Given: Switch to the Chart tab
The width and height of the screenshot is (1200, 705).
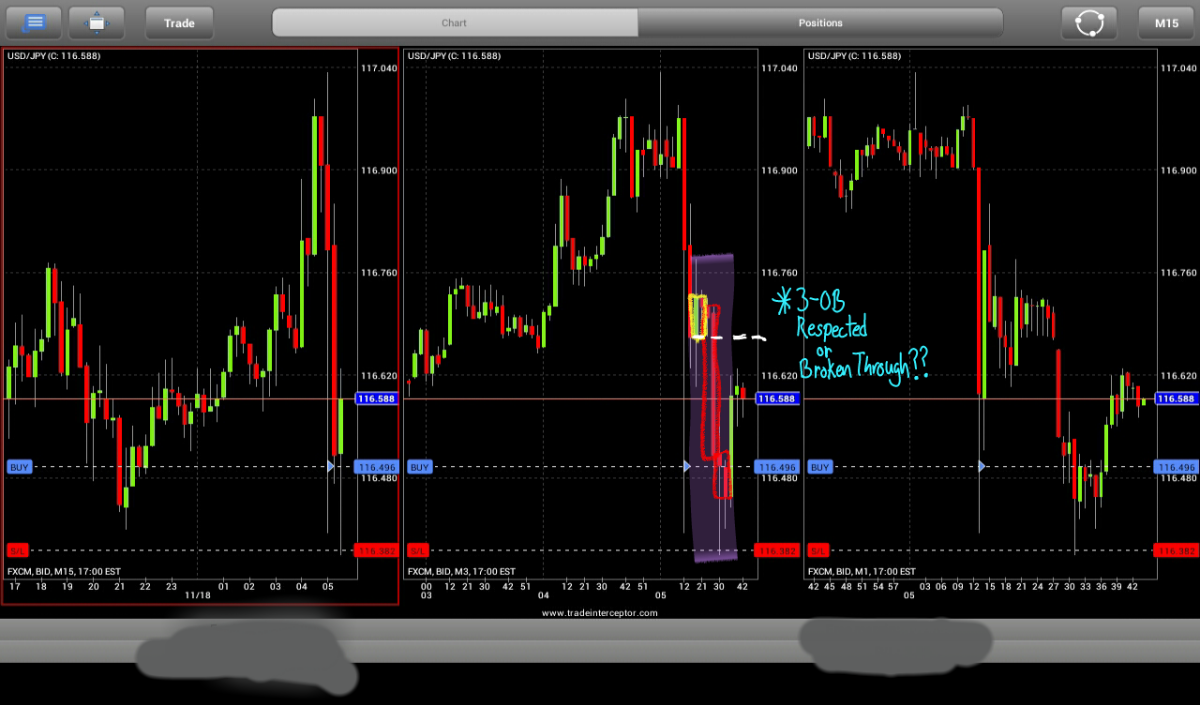Looking at the screenshot, I should click(455, 22).
